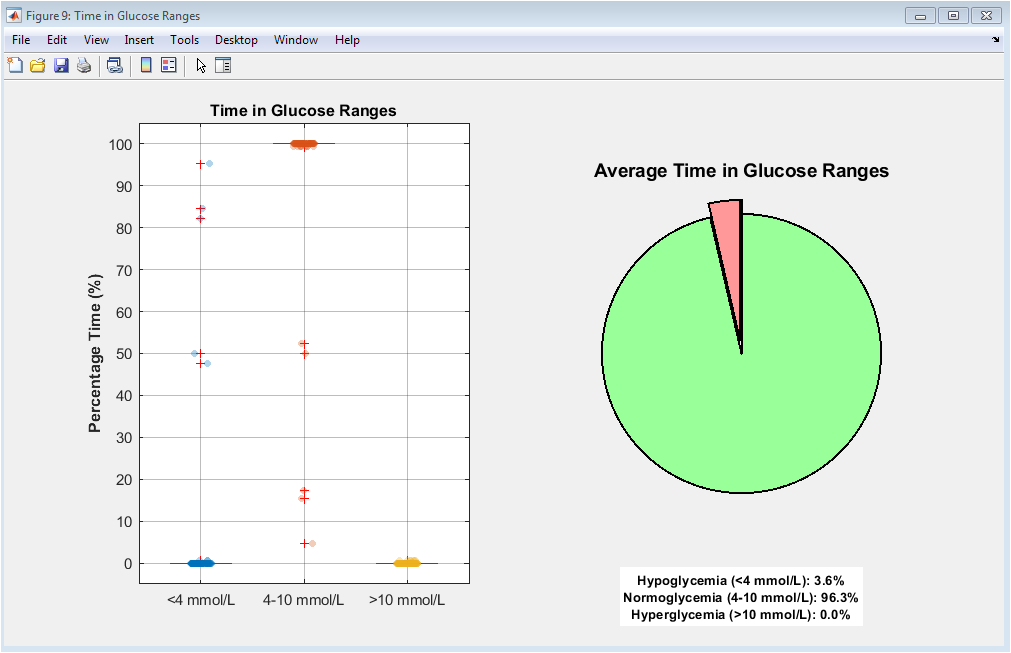1011x653 pixels.
Task: Expand the Tools menu
Action: coord(184,40)
